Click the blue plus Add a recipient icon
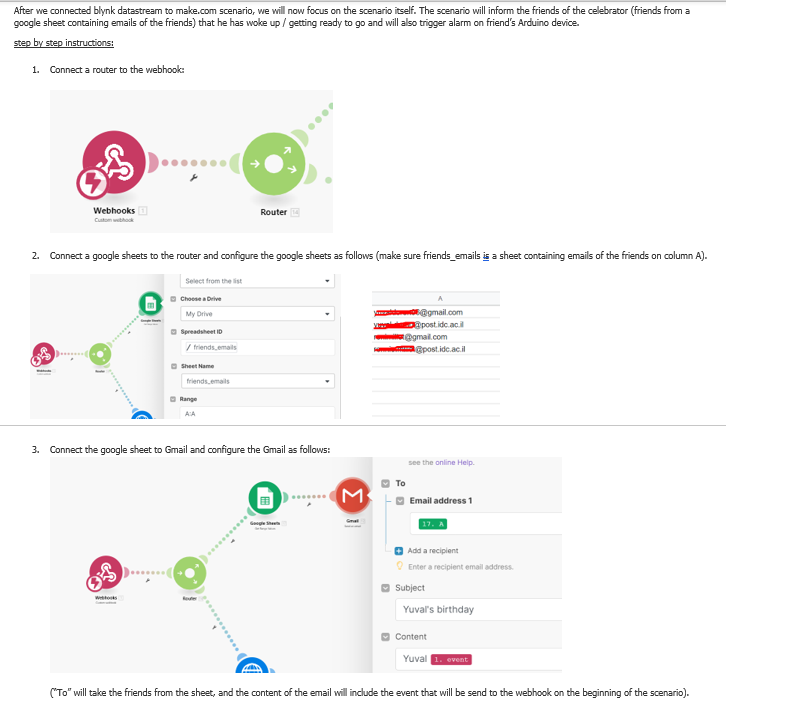 click(400, 551)
